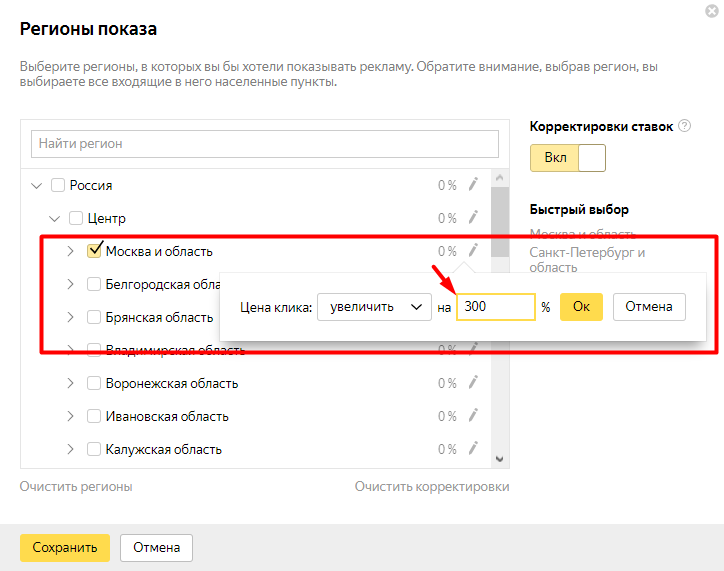Click the Очистить корректировки link
Viewport: 724px width, 571px height.
pos(431,486)
